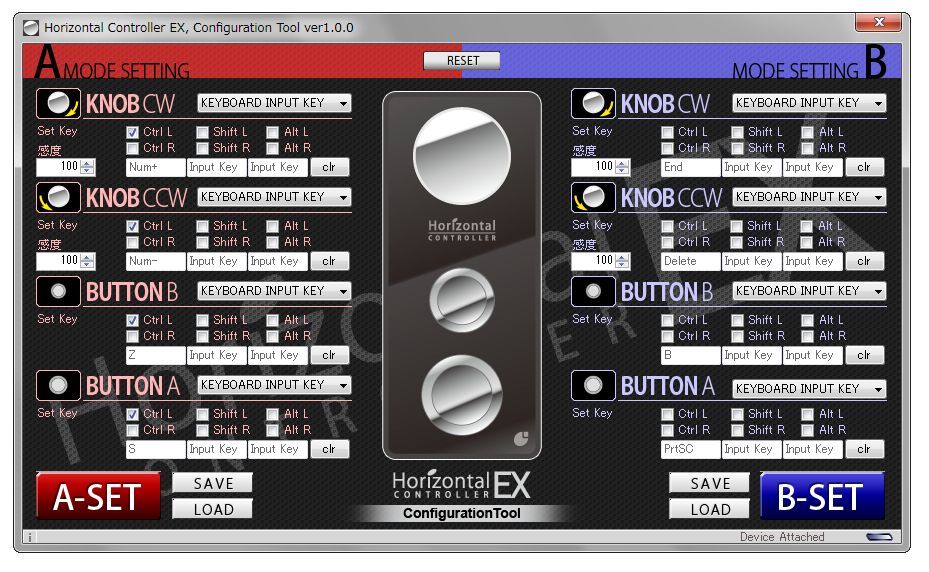Enable Alt R for A-mode BUTTON A
This screenshot has width=929, height=572.
[273, 430]
